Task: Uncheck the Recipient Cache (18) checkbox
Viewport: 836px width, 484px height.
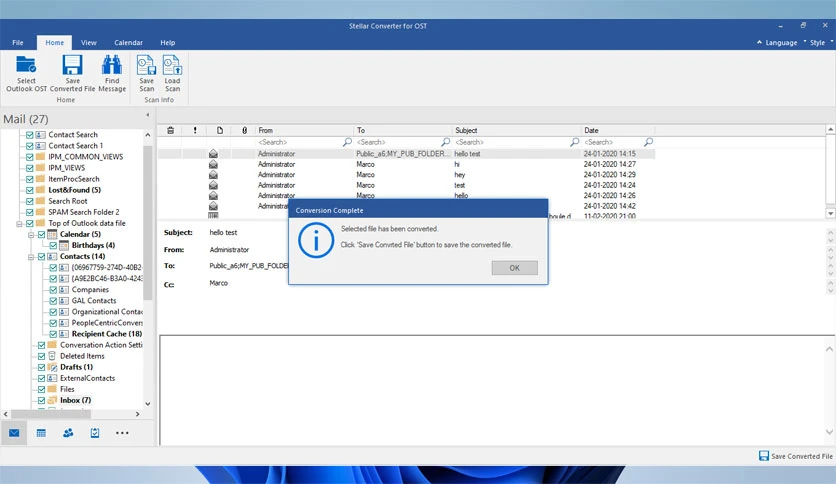Action: click(x=53, y=334)
